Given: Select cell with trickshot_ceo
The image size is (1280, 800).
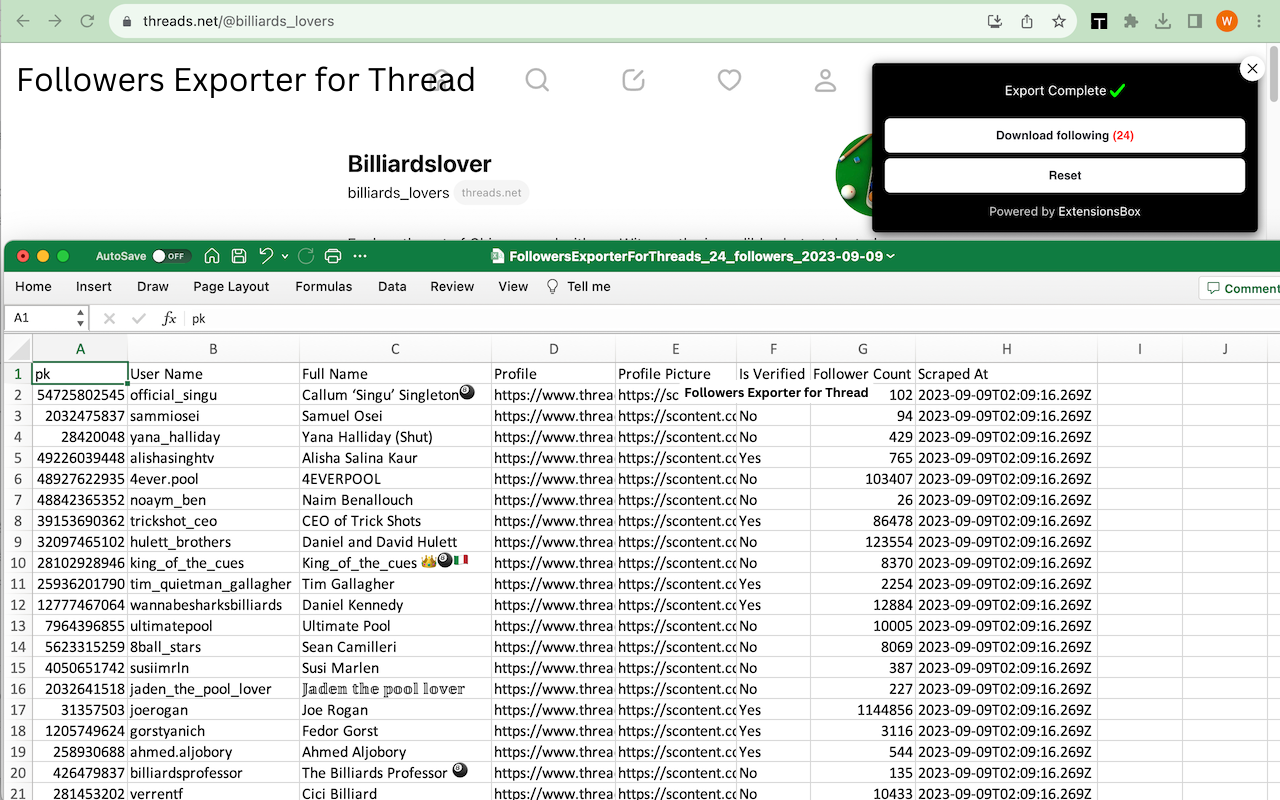Looking at the screenshot, I should (213, 521).
